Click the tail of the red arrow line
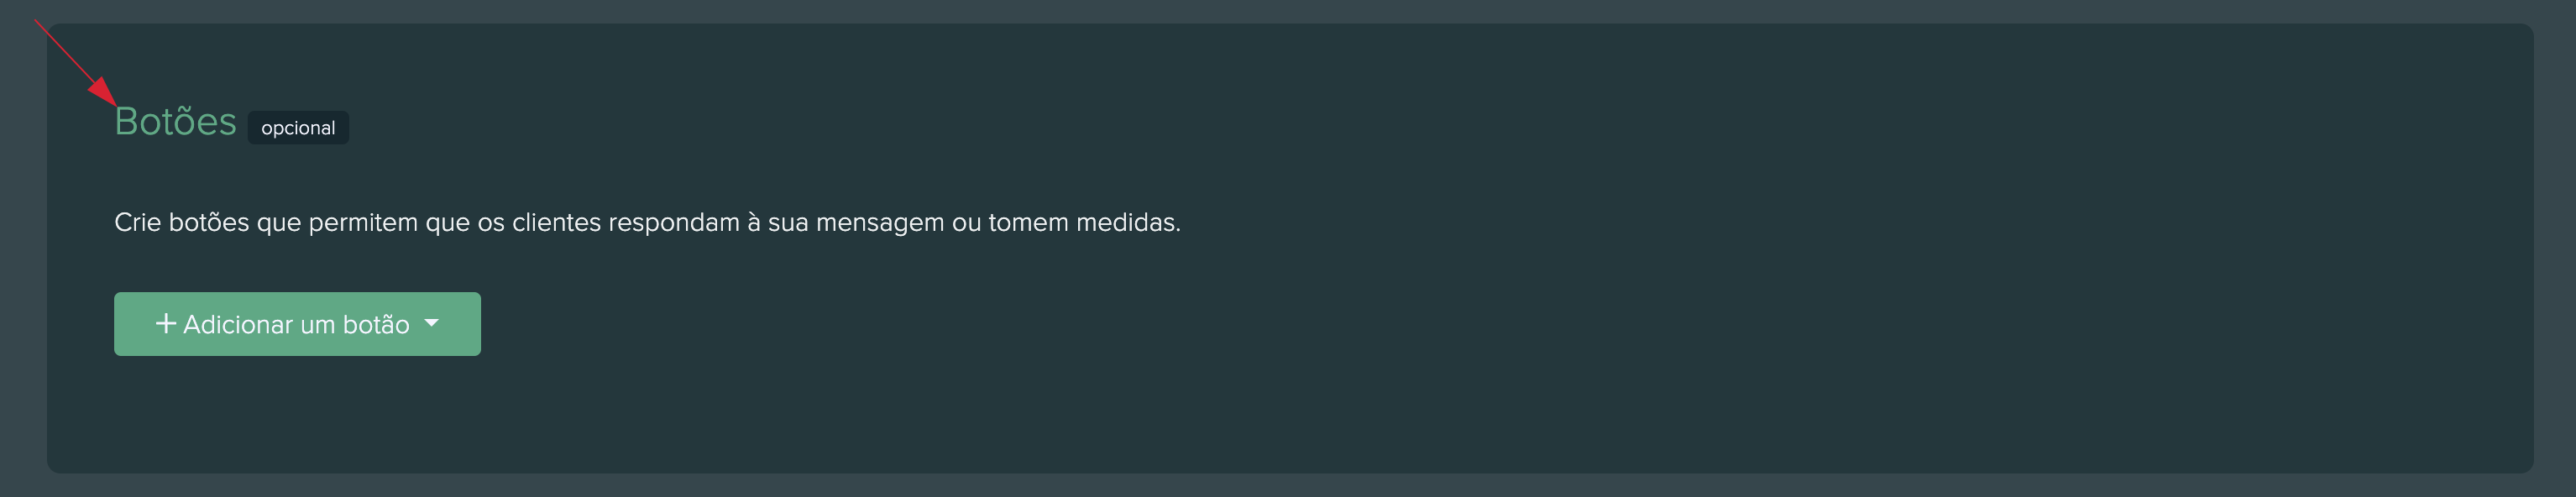Image resolution: width=2576 pixels, height=497 pixels. click(x=38, y=23)
